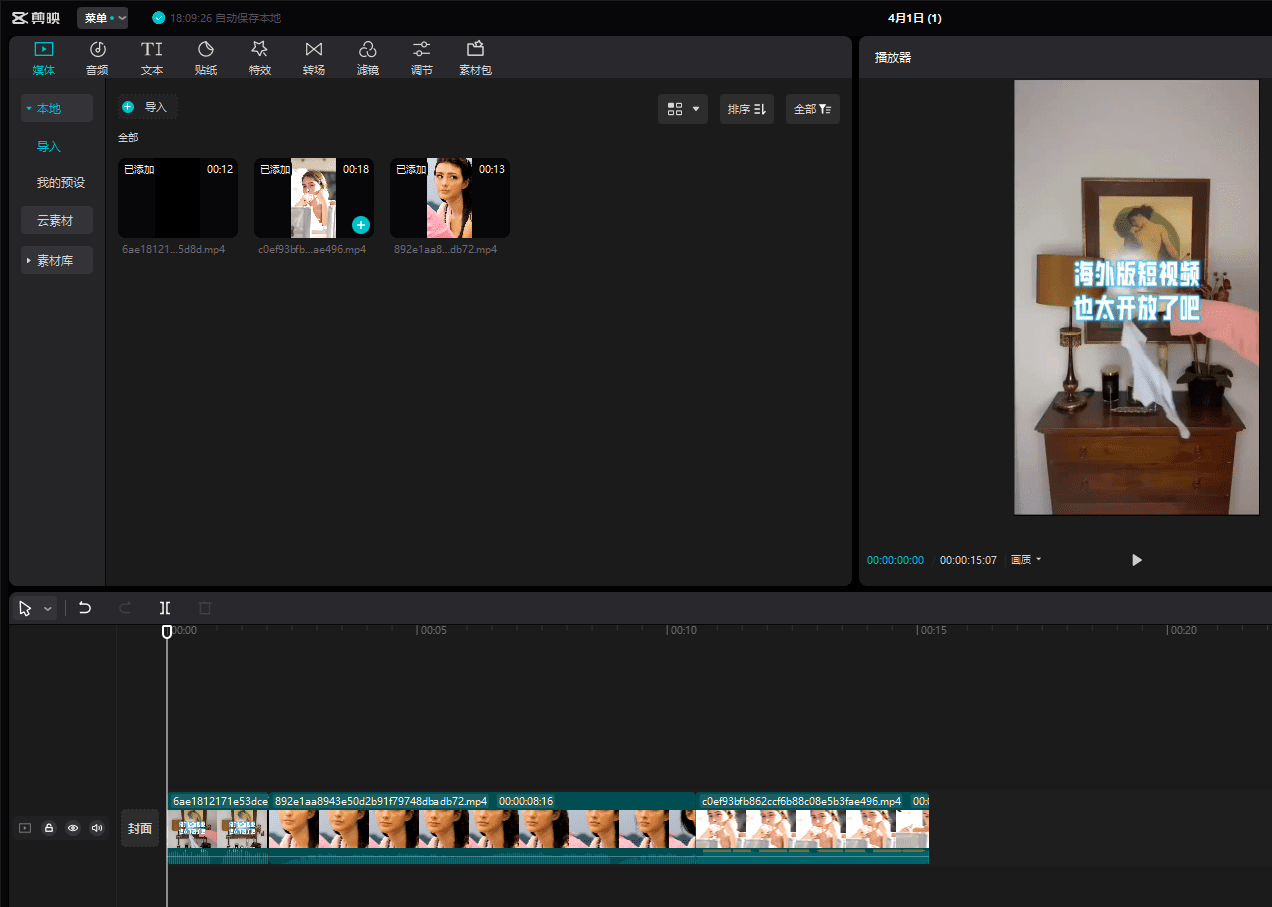Open the 特效 effects panel

click(260, 58)
